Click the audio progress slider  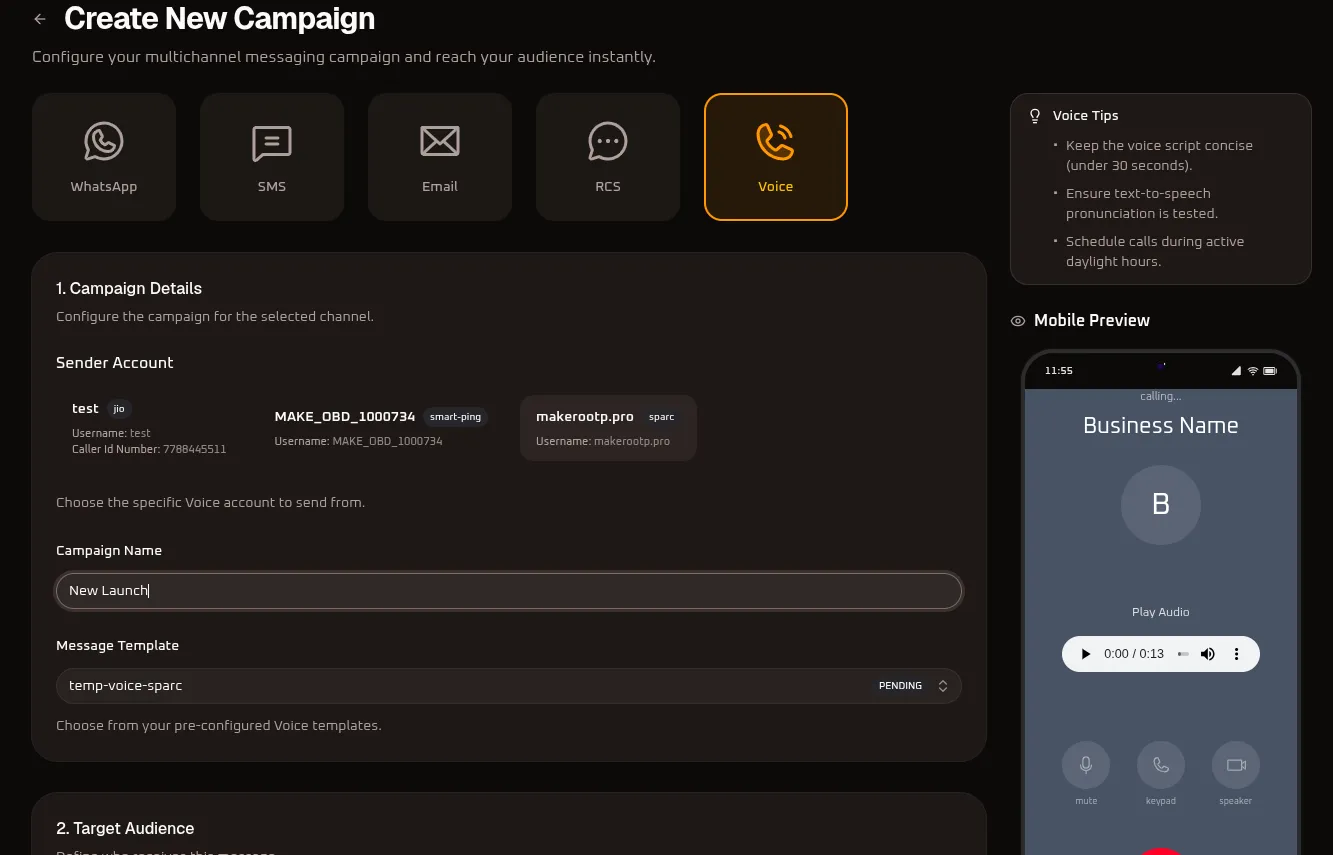1183,654
